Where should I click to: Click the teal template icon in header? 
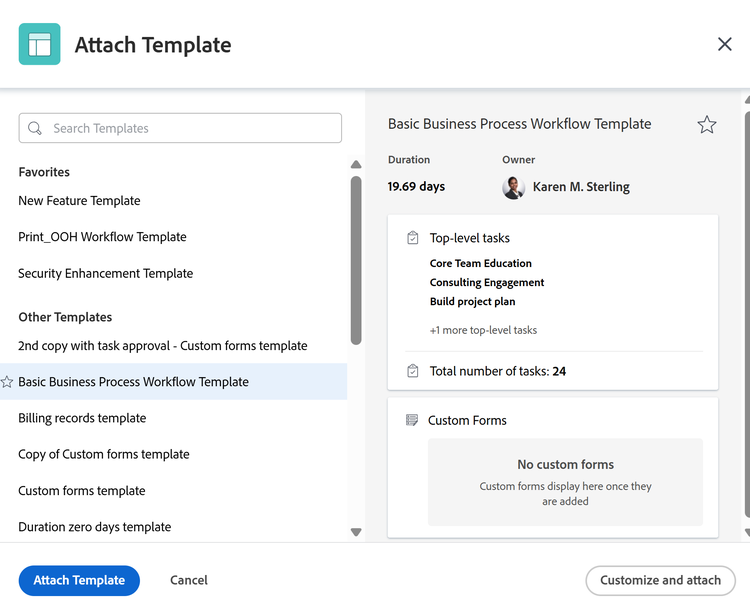[x=39, y=44]
